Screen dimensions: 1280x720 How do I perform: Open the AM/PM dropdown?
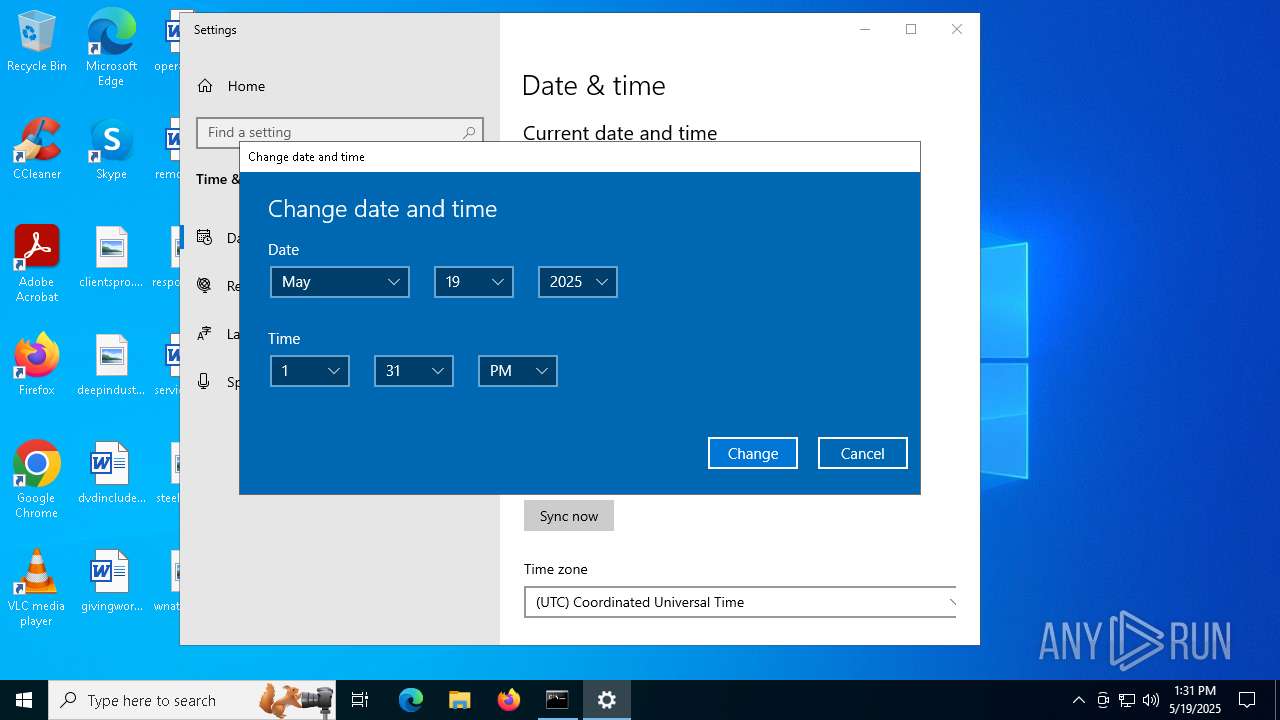point(518,371)
